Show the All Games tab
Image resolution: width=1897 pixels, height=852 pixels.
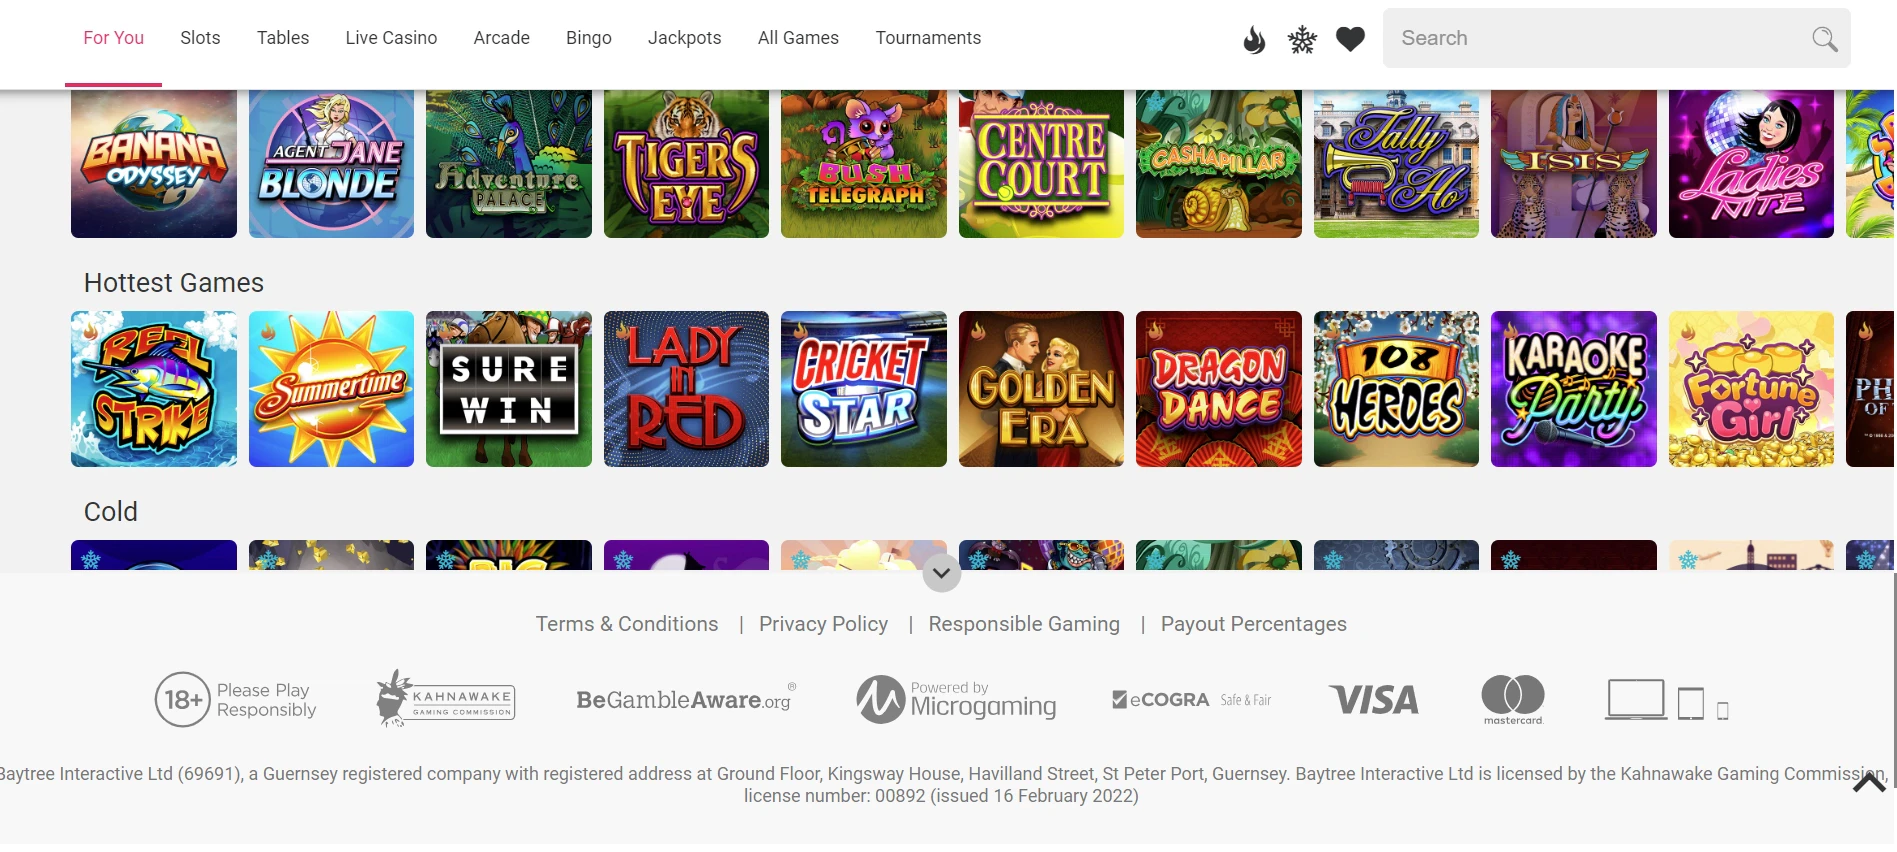point(798,38)
